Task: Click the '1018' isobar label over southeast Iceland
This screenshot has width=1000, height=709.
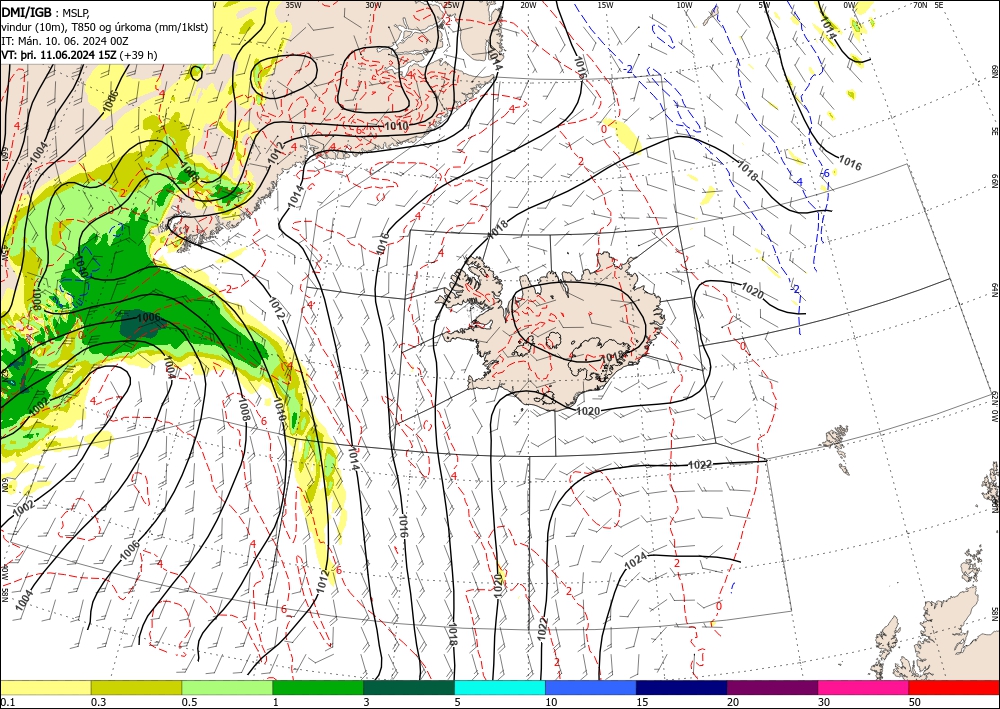Action: (x=612, y=356)
